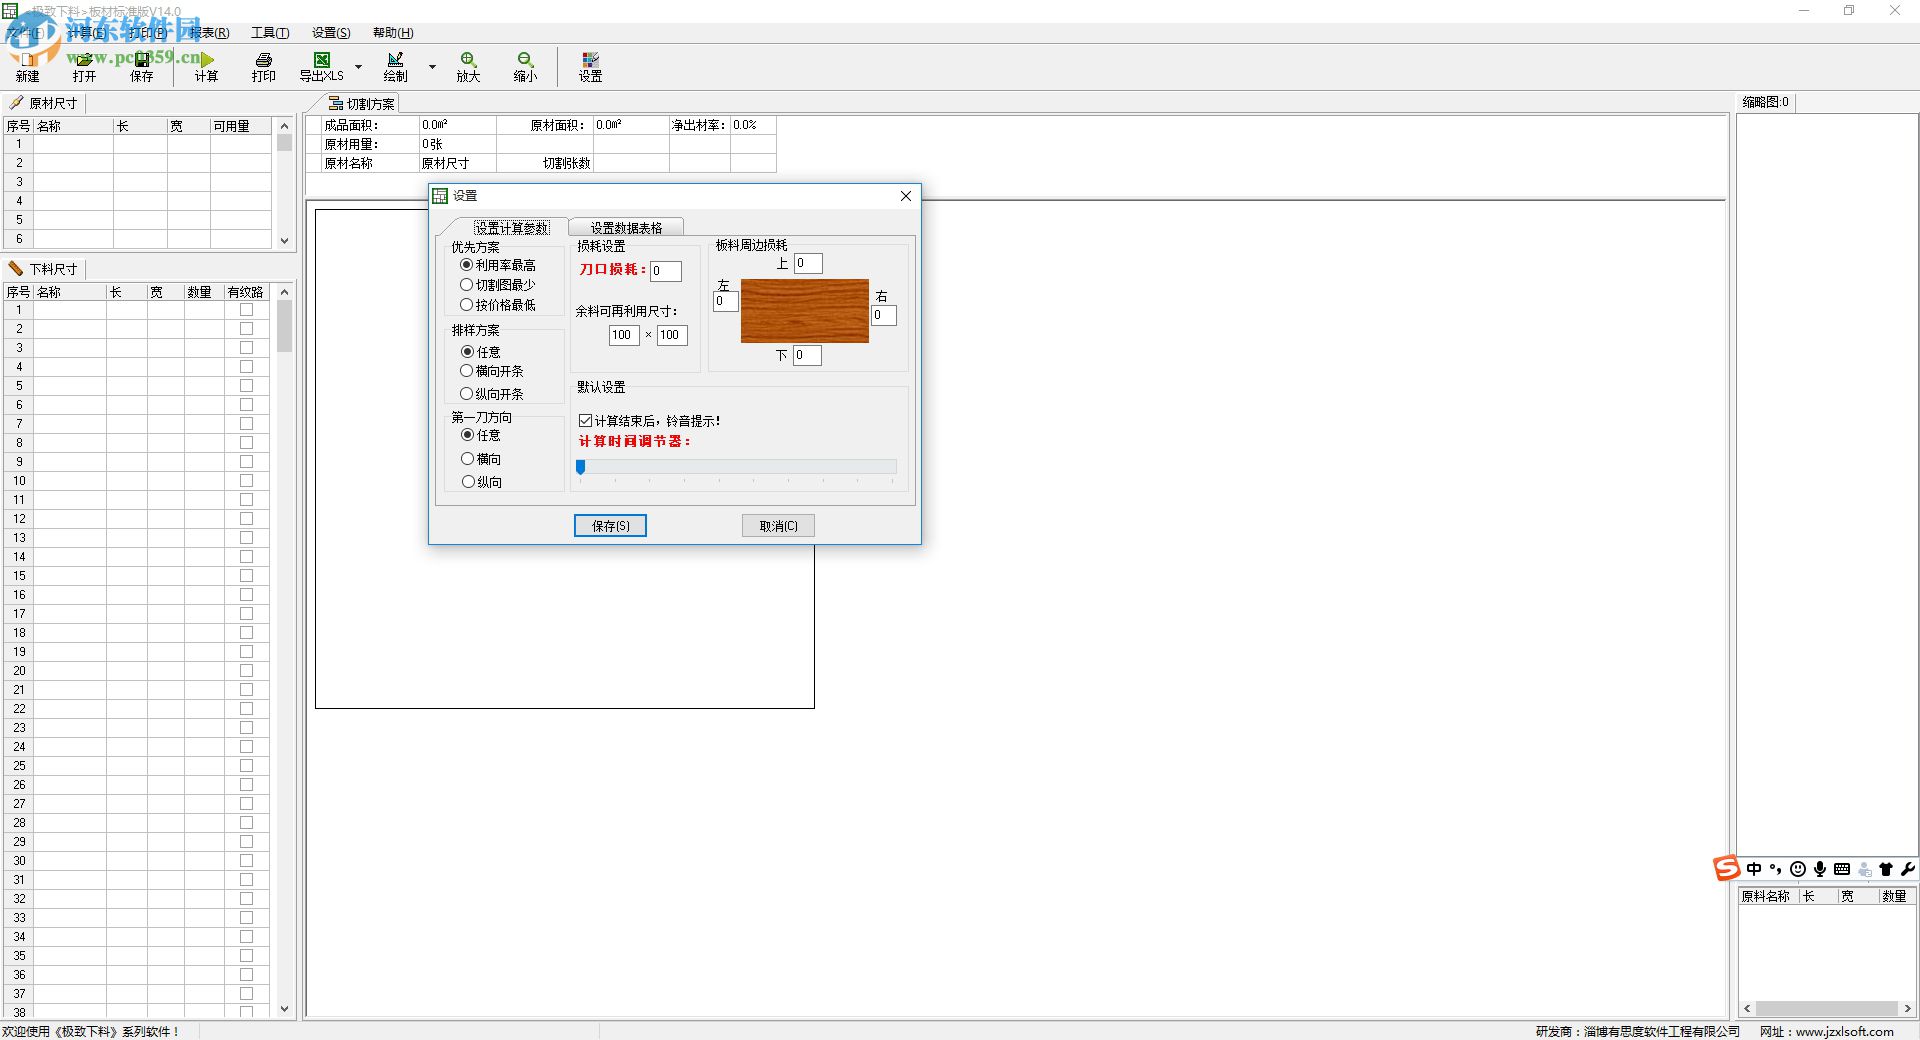The image size is (1920, 1040).
Task: Select the 切割图最少 radio option
Action: pyautogui.click(x=467, y=285)
